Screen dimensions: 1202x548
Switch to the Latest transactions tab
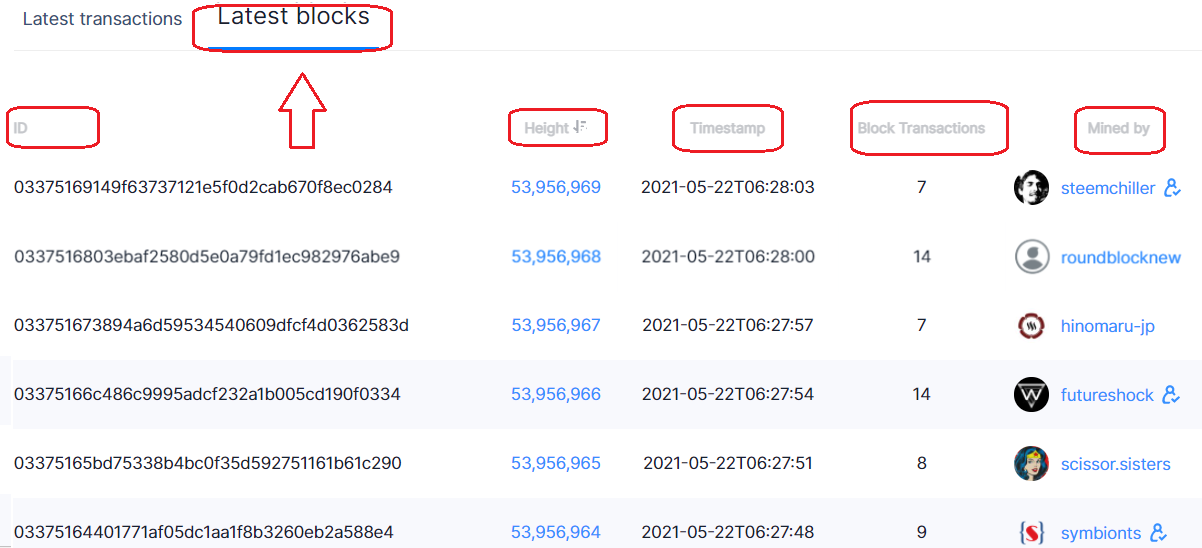click(102, 19)
